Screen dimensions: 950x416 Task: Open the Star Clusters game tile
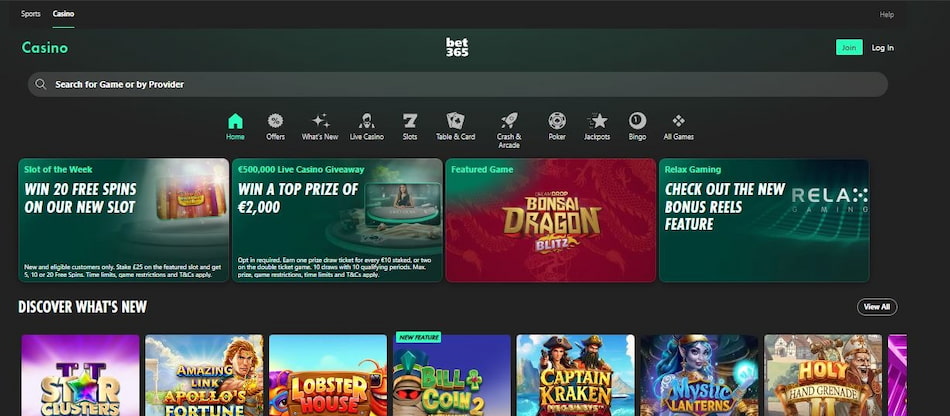pos(81,375)
